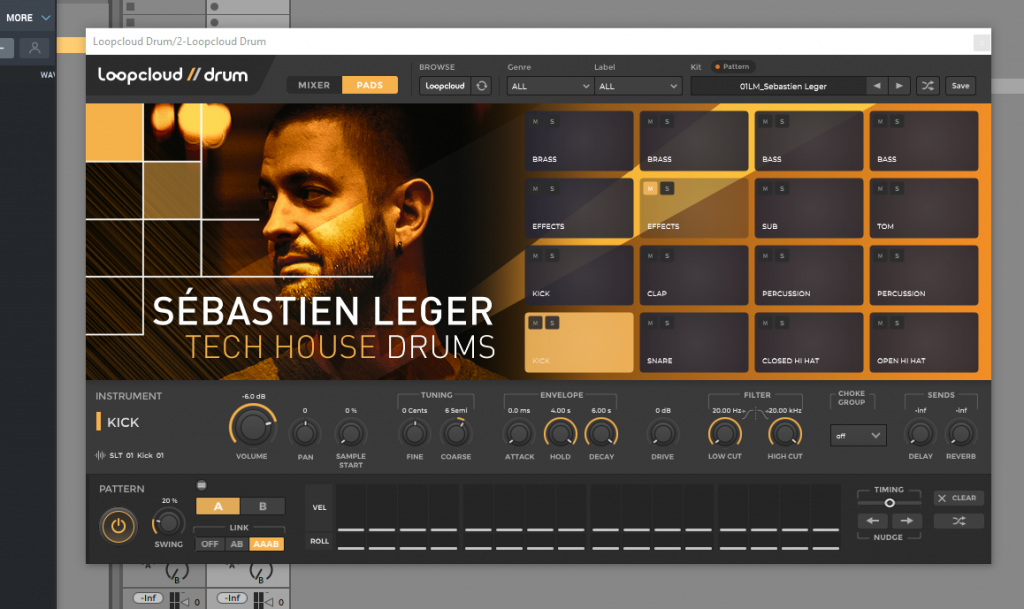This screenshot has width=1024, height=609.
Task: Solo the CLAP pad
Action: pos(667,256)
